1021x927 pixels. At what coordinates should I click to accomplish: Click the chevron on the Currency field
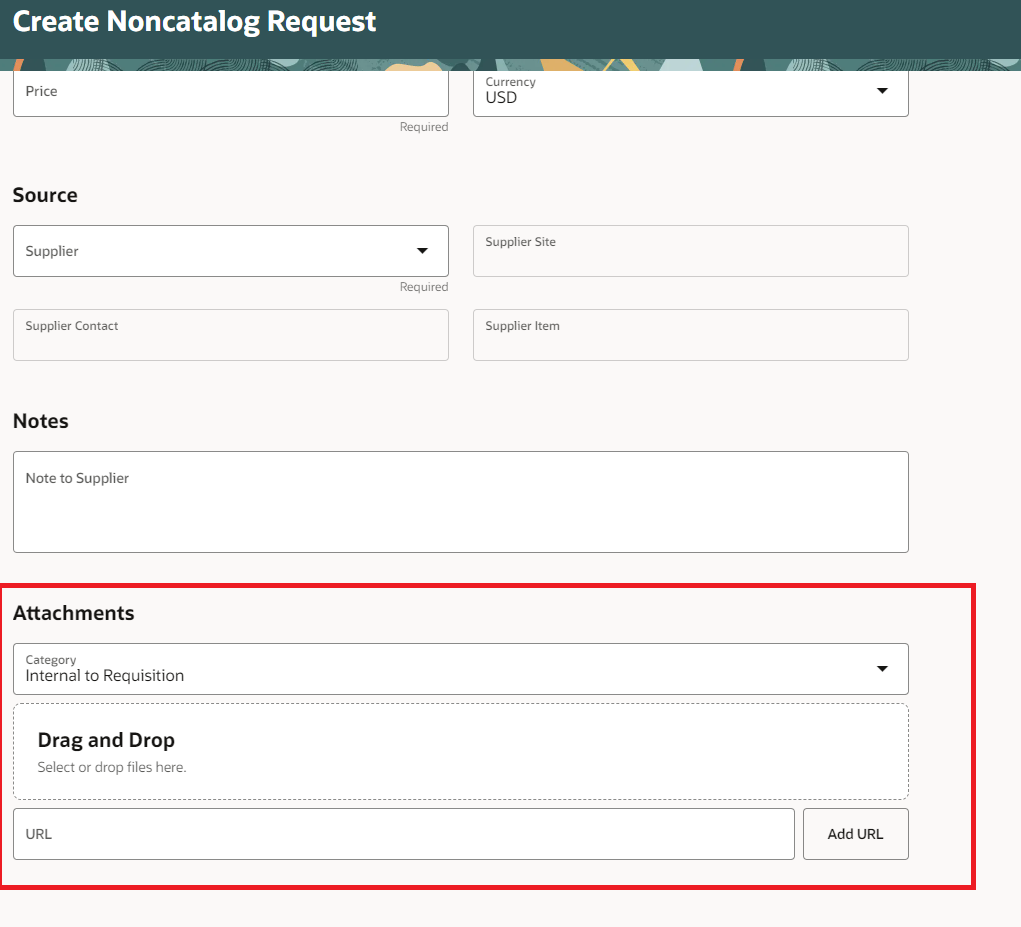881,91
